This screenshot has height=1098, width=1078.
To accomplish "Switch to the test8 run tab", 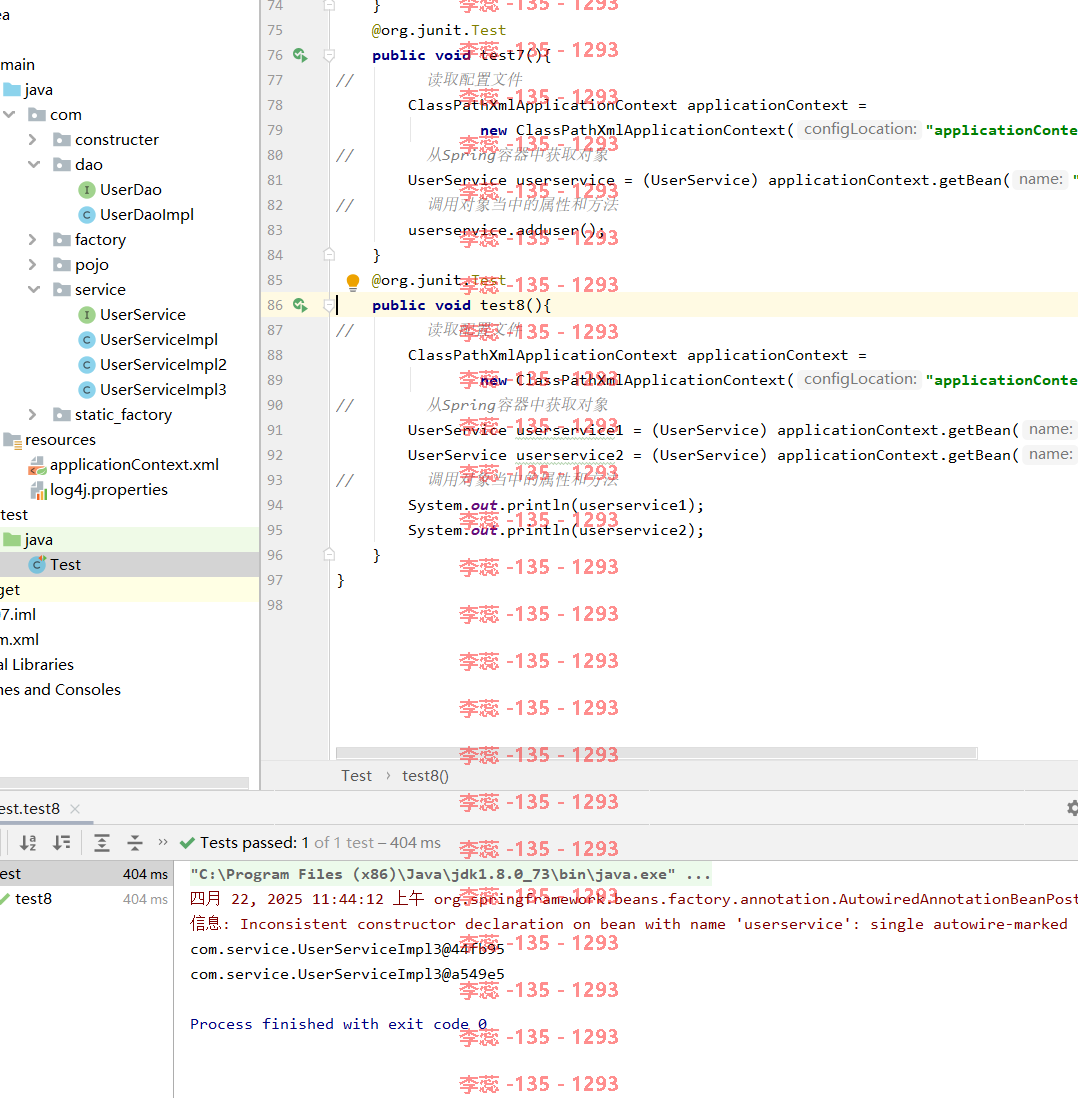I will coord(31,809).
